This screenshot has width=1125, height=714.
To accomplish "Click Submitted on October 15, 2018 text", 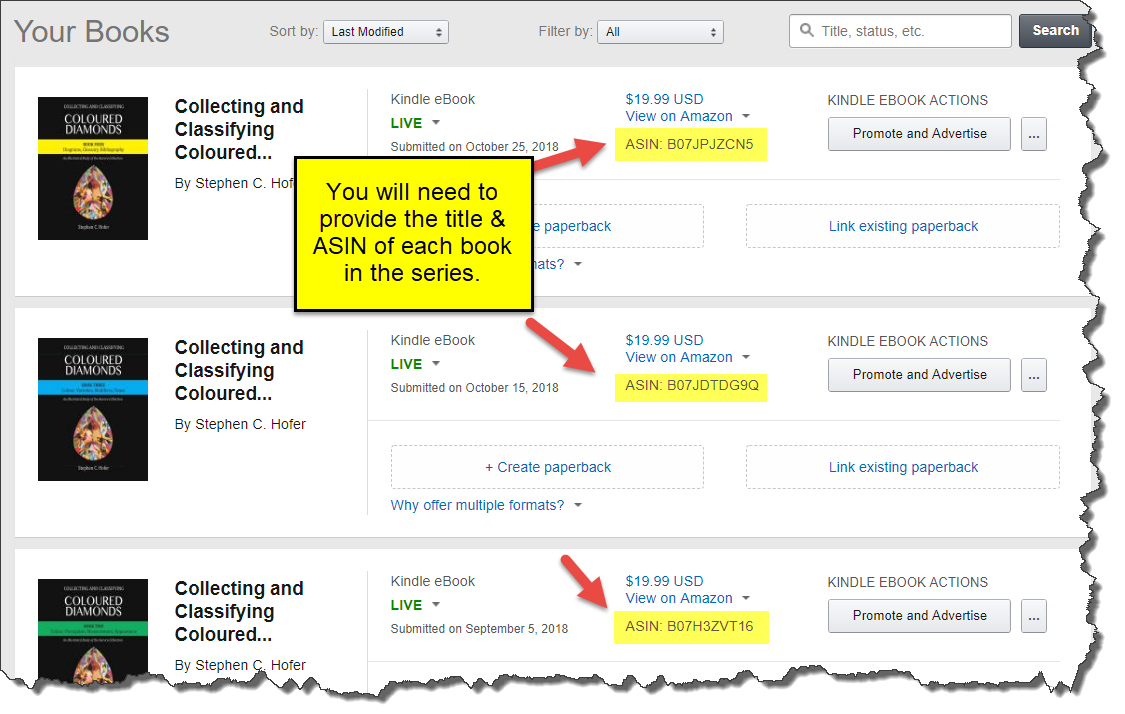I will click(x=474, y=387).
